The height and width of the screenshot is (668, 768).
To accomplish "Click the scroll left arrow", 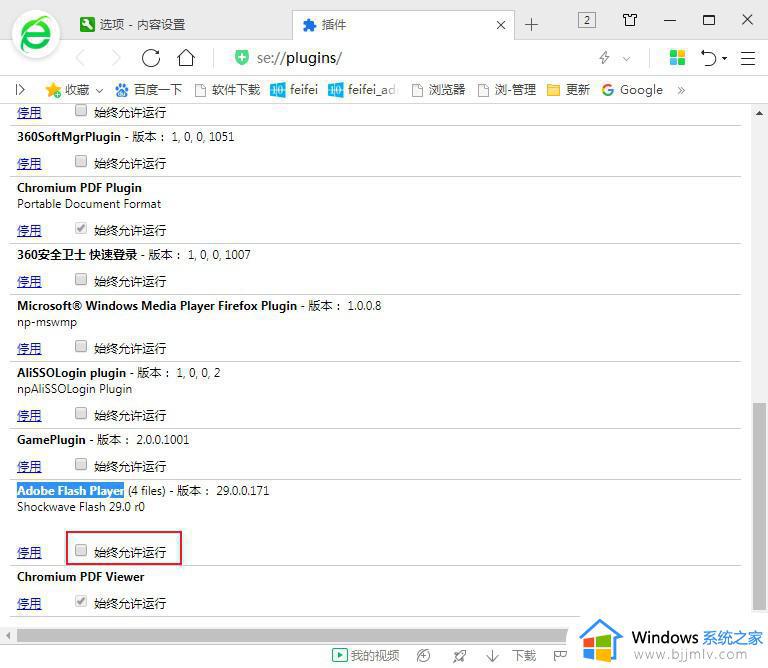I will point(8,636).
